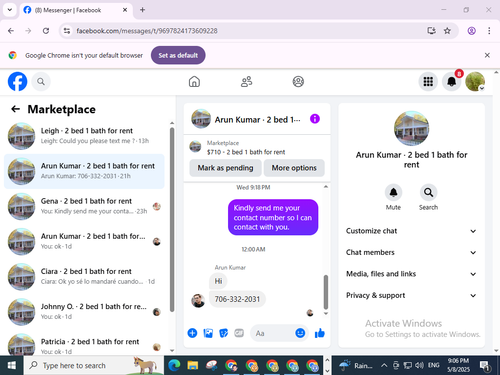The width and height of the screenshot is (500, 375).
Task: Open Microsoft Edge from the taskbar
Action: point(174,365)
